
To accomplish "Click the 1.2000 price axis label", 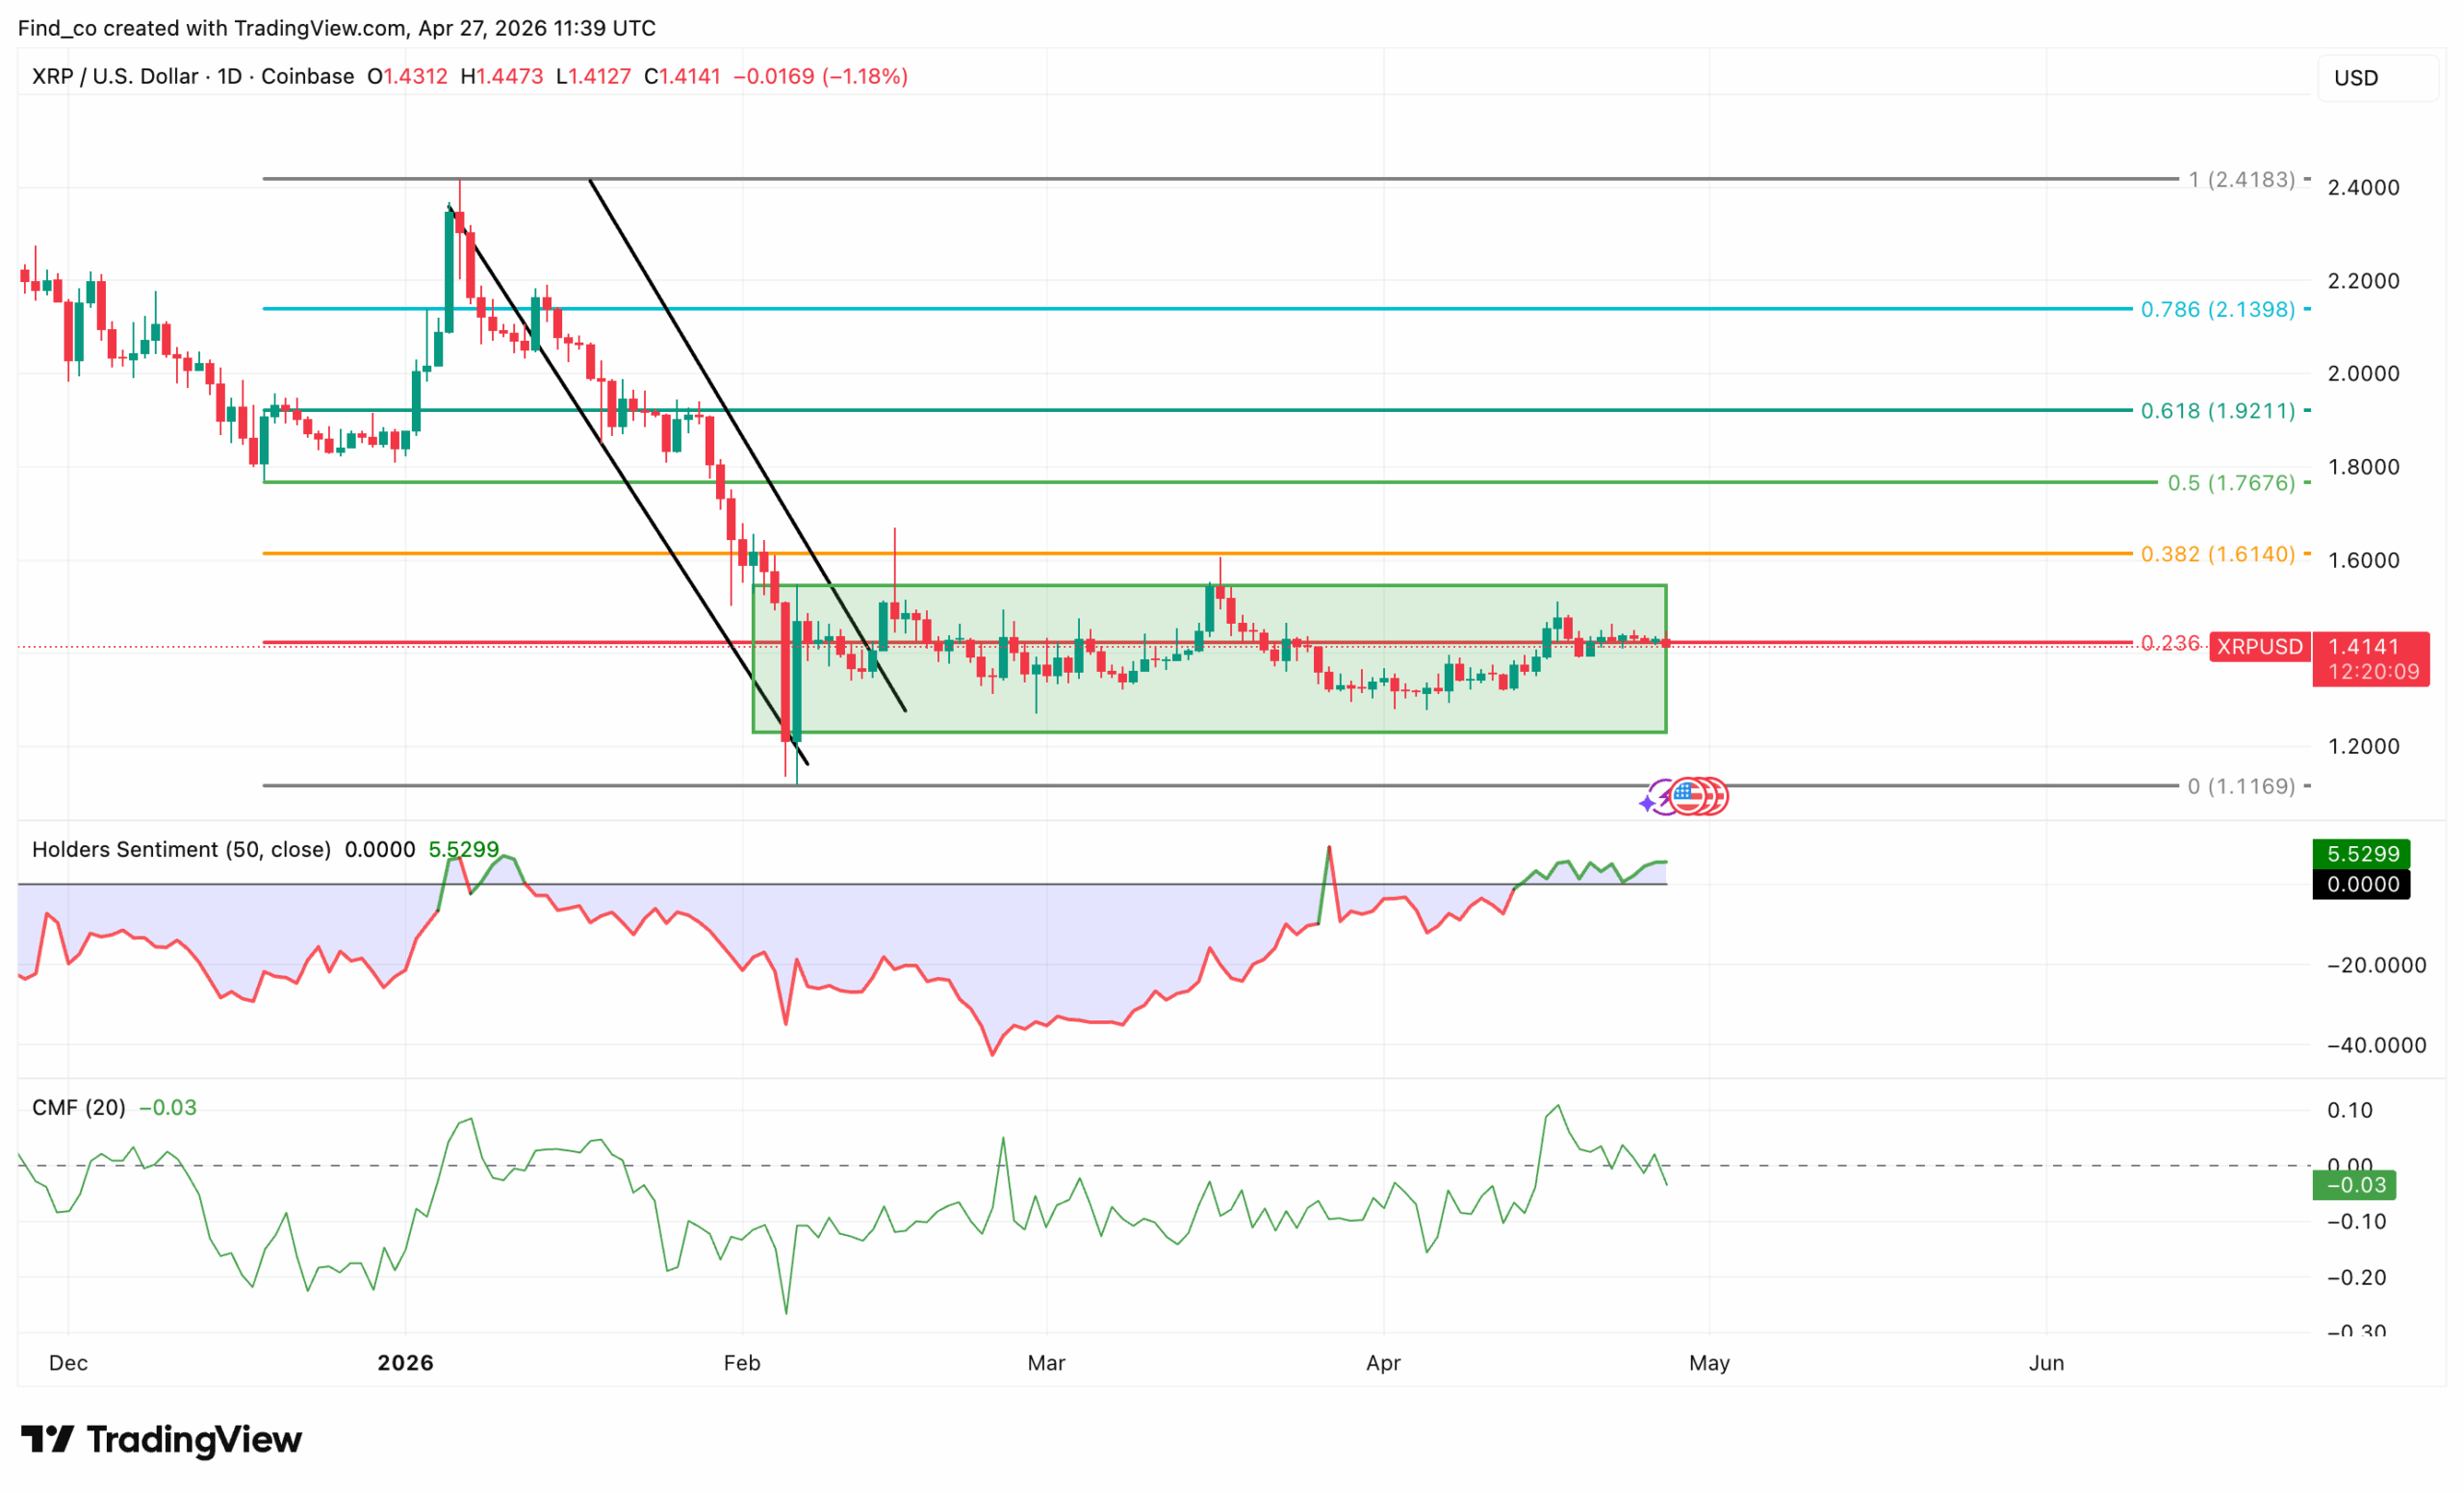I will (x=2363, y=746).
